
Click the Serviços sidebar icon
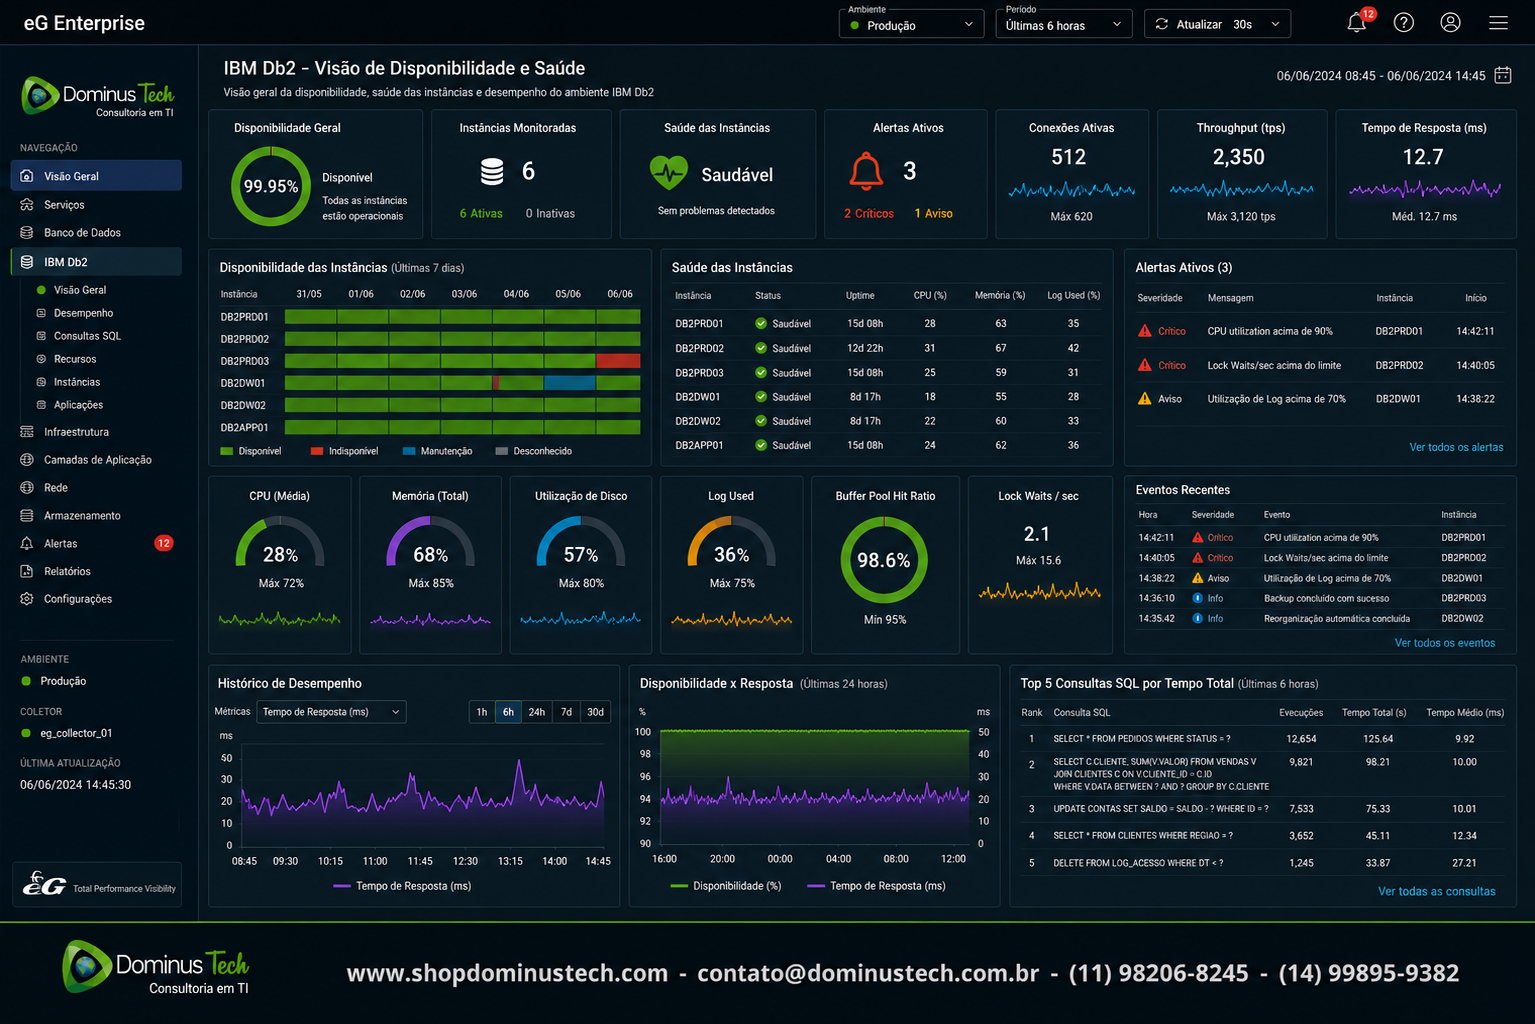(27, 204)
